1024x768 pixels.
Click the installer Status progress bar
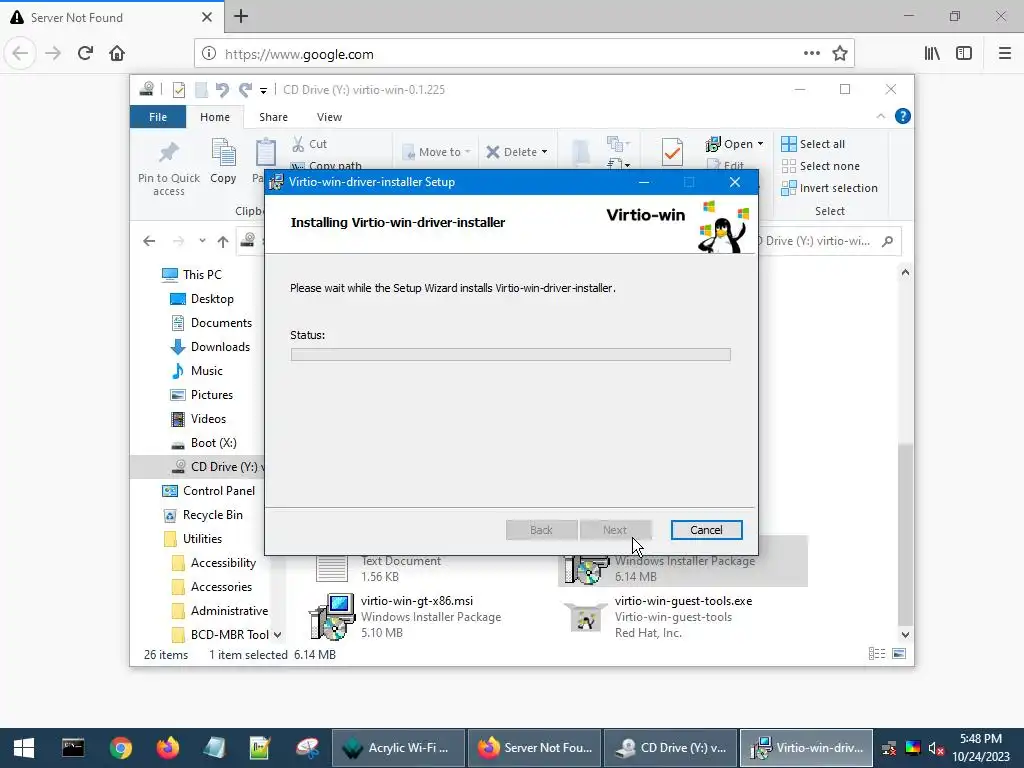[x=510, y=355]
